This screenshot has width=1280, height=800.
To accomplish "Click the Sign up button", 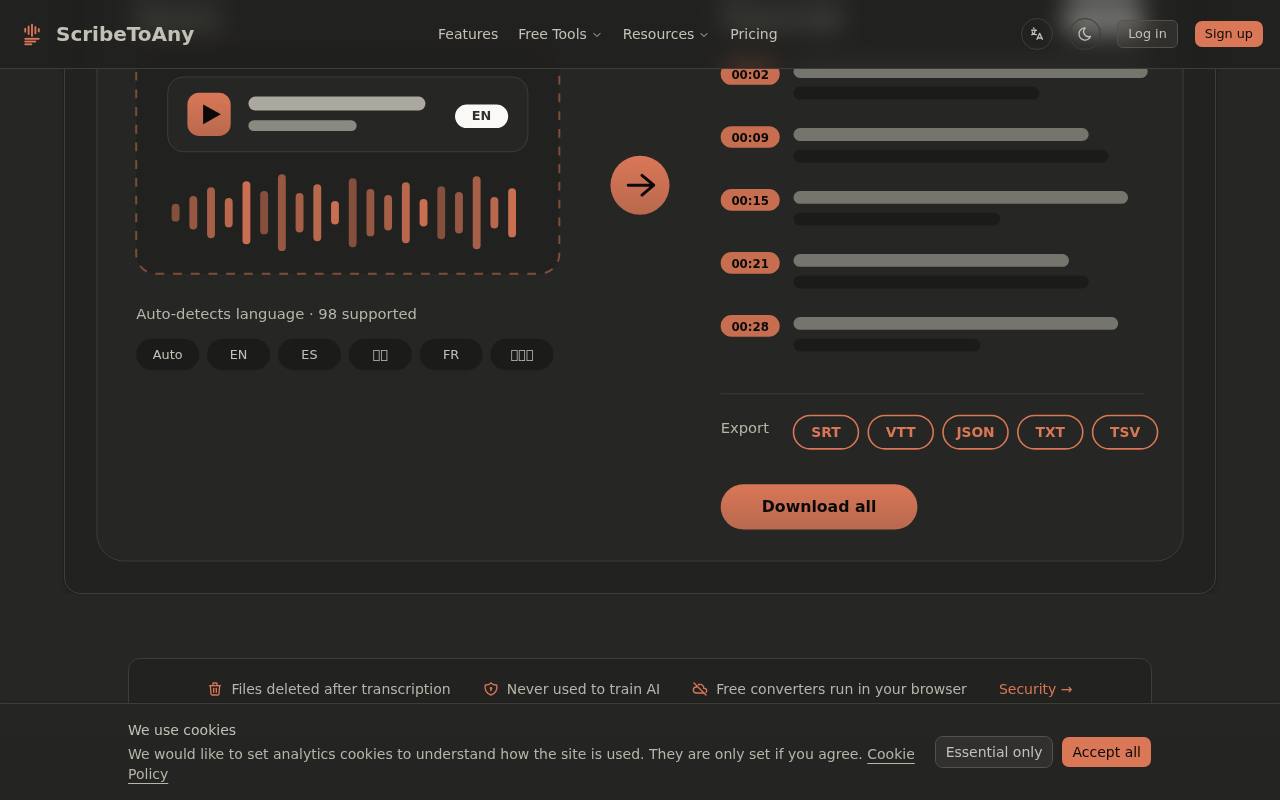I will click(x=1229, y=34).
